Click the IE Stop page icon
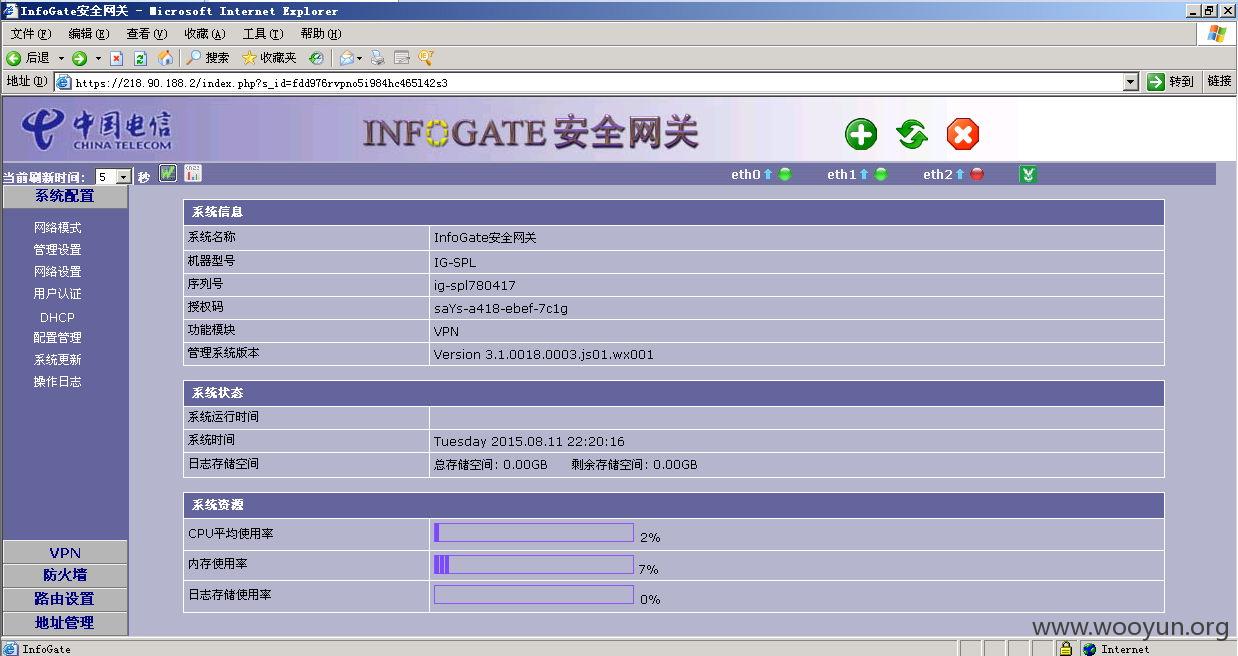The height and width of the screenshot is (656, 1238). 117,58
